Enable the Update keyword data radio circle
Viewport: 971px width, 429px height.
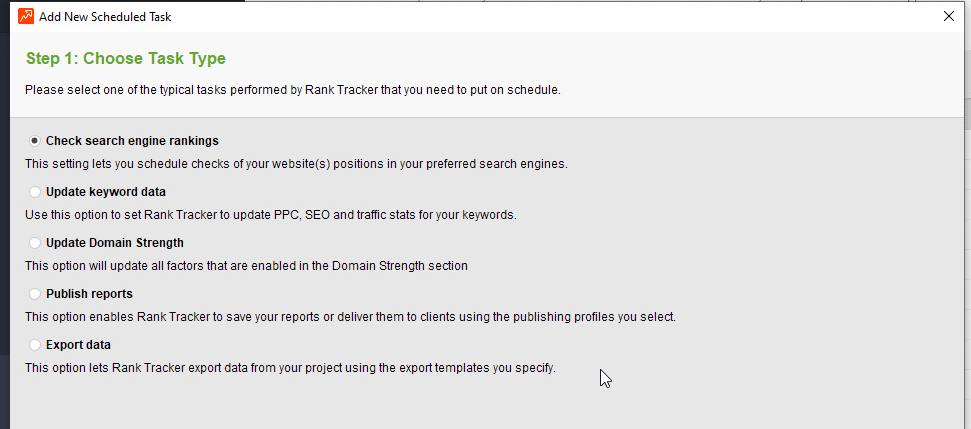(35, 192)
